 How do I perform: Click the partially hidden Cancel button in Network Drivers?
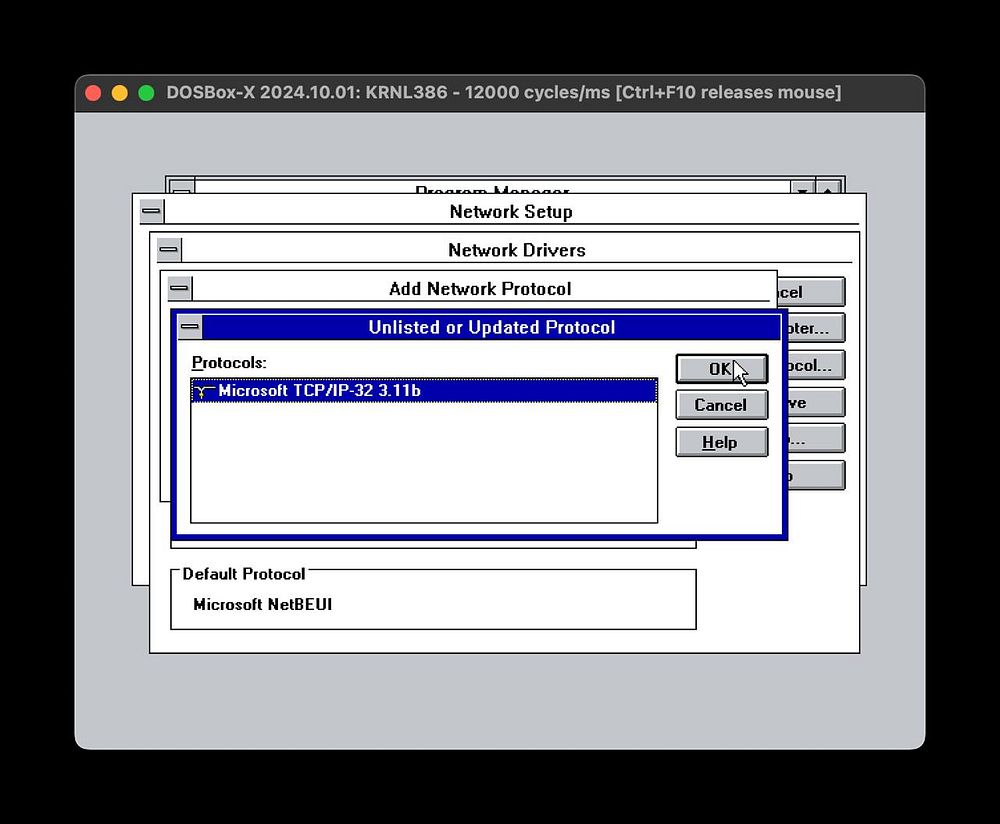pos(811,292)
